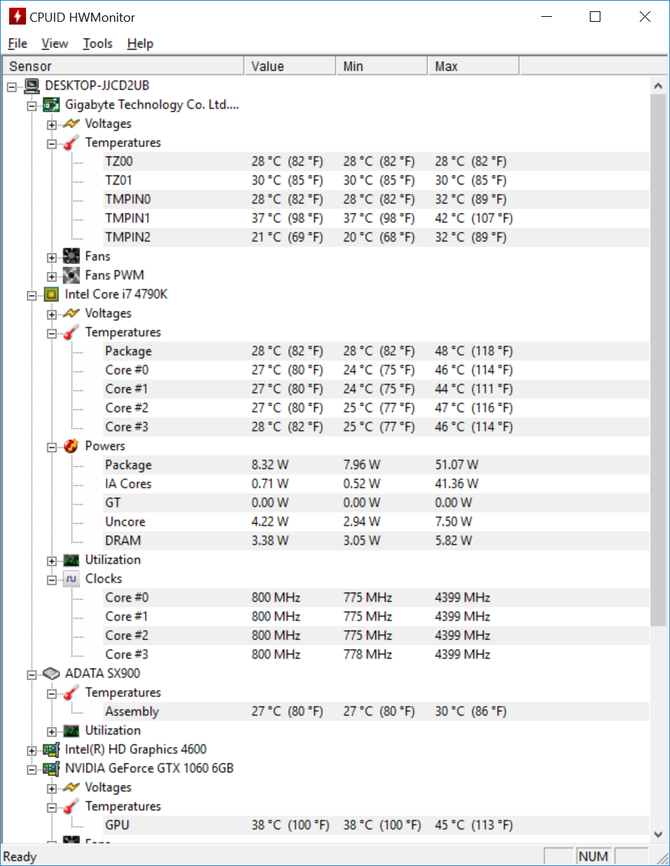670x866 pixels.
Task: Click the thermometer icon under Intel Core i7
Action: point(71,332)
